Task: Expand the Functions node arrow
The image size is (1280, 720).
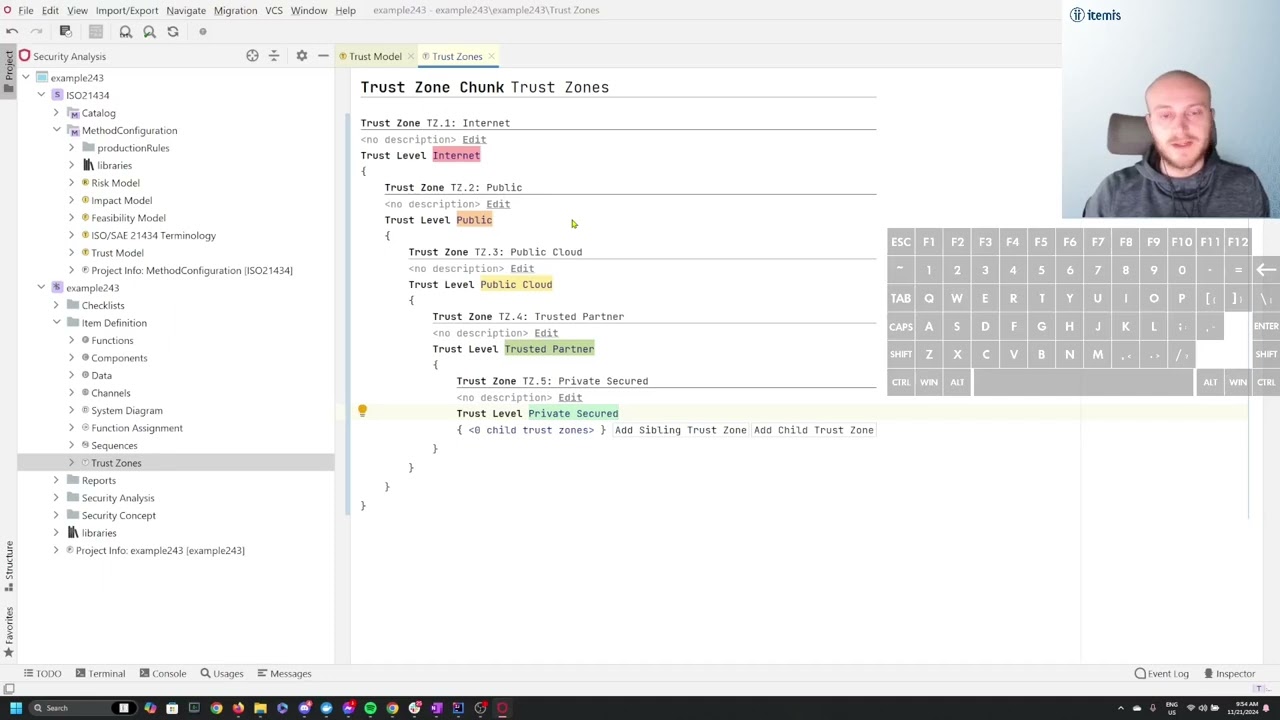Action: point(71,340)
